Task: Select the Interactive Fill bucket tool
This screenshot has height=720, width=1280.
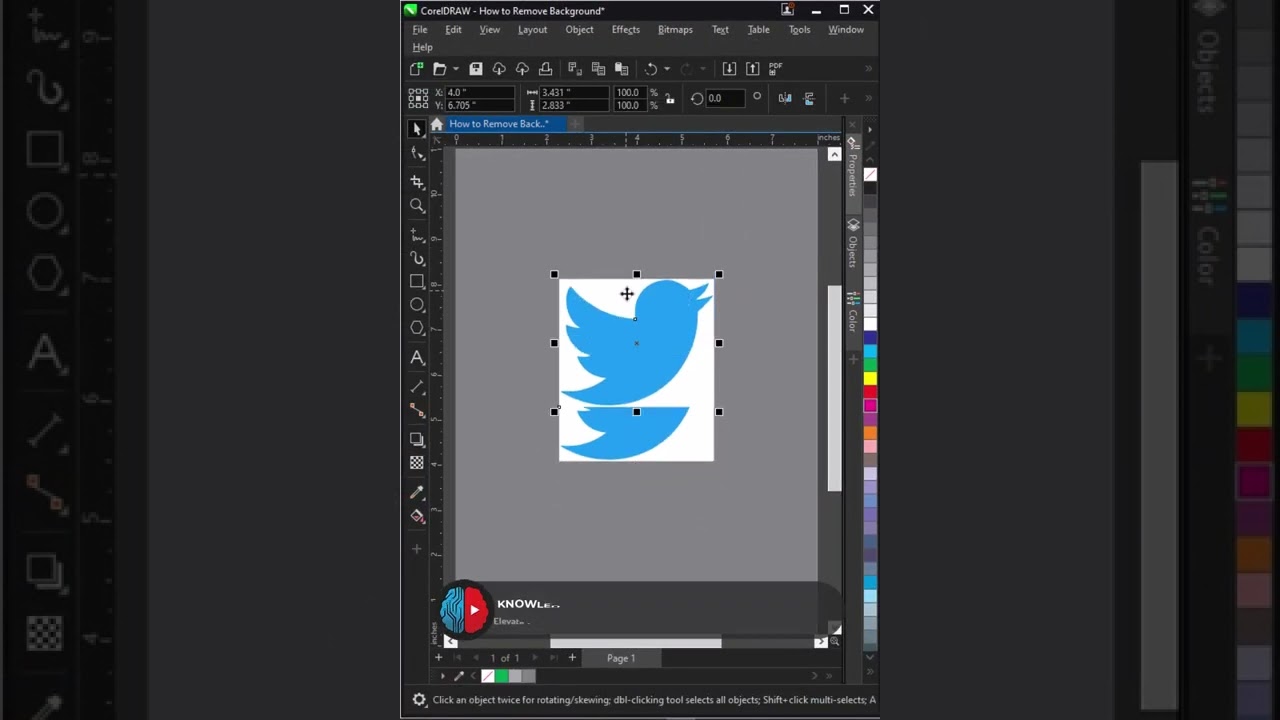Action: (x=417, y=516)
